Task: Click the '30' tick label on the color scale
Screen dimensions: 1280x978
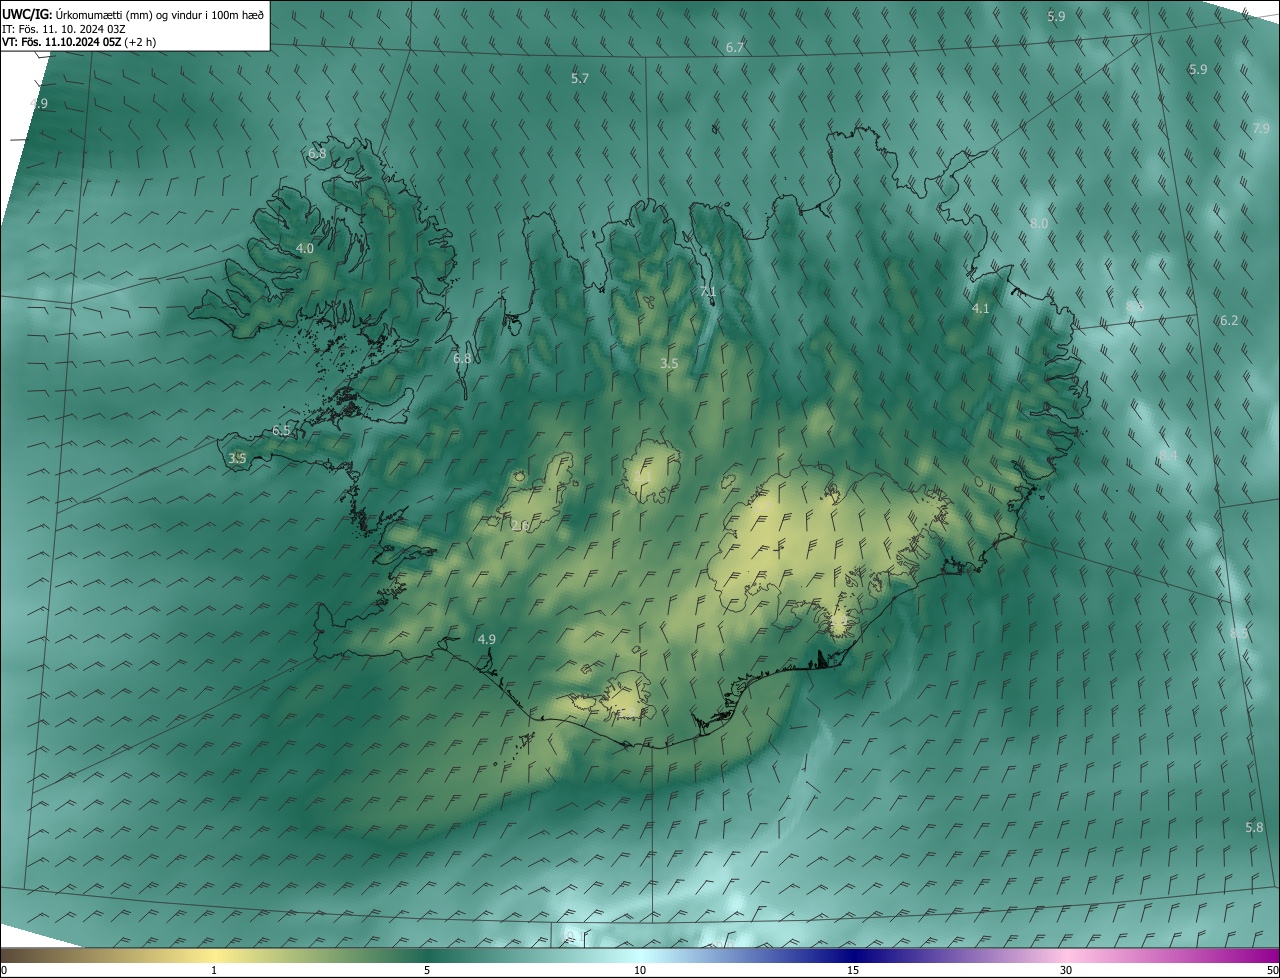Action: [1066, 970]
